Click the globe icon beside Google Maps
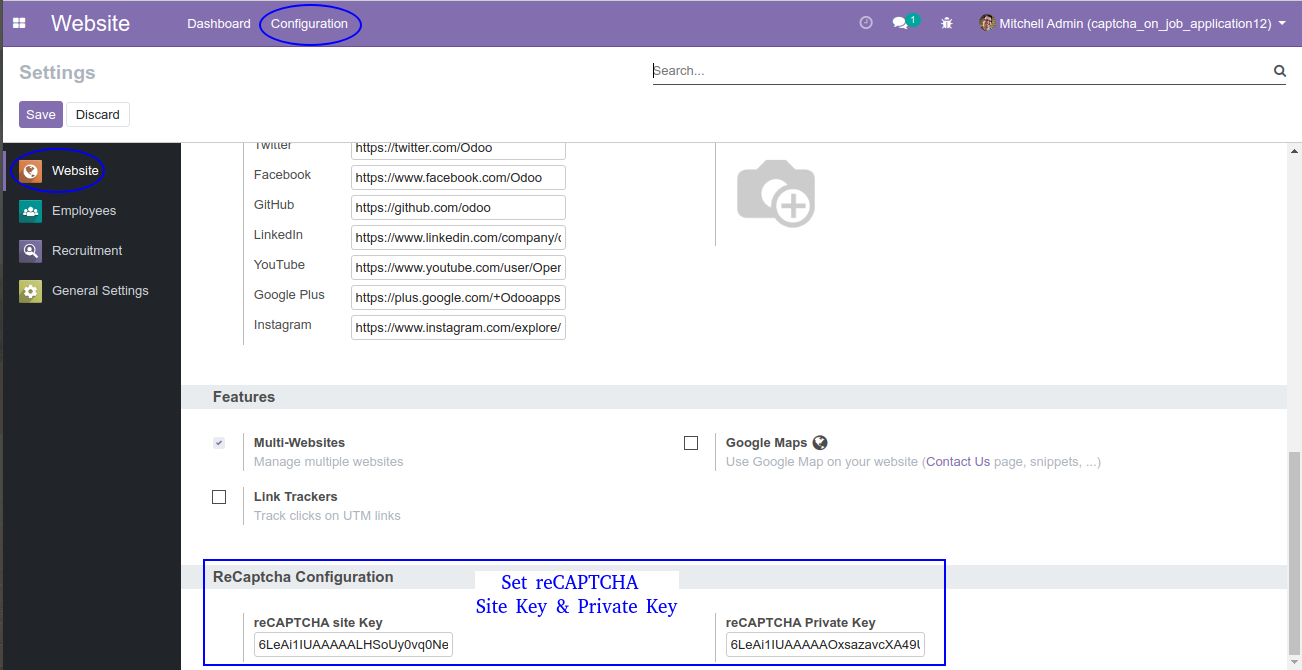Screen dimensions: 1302x670 820,442
